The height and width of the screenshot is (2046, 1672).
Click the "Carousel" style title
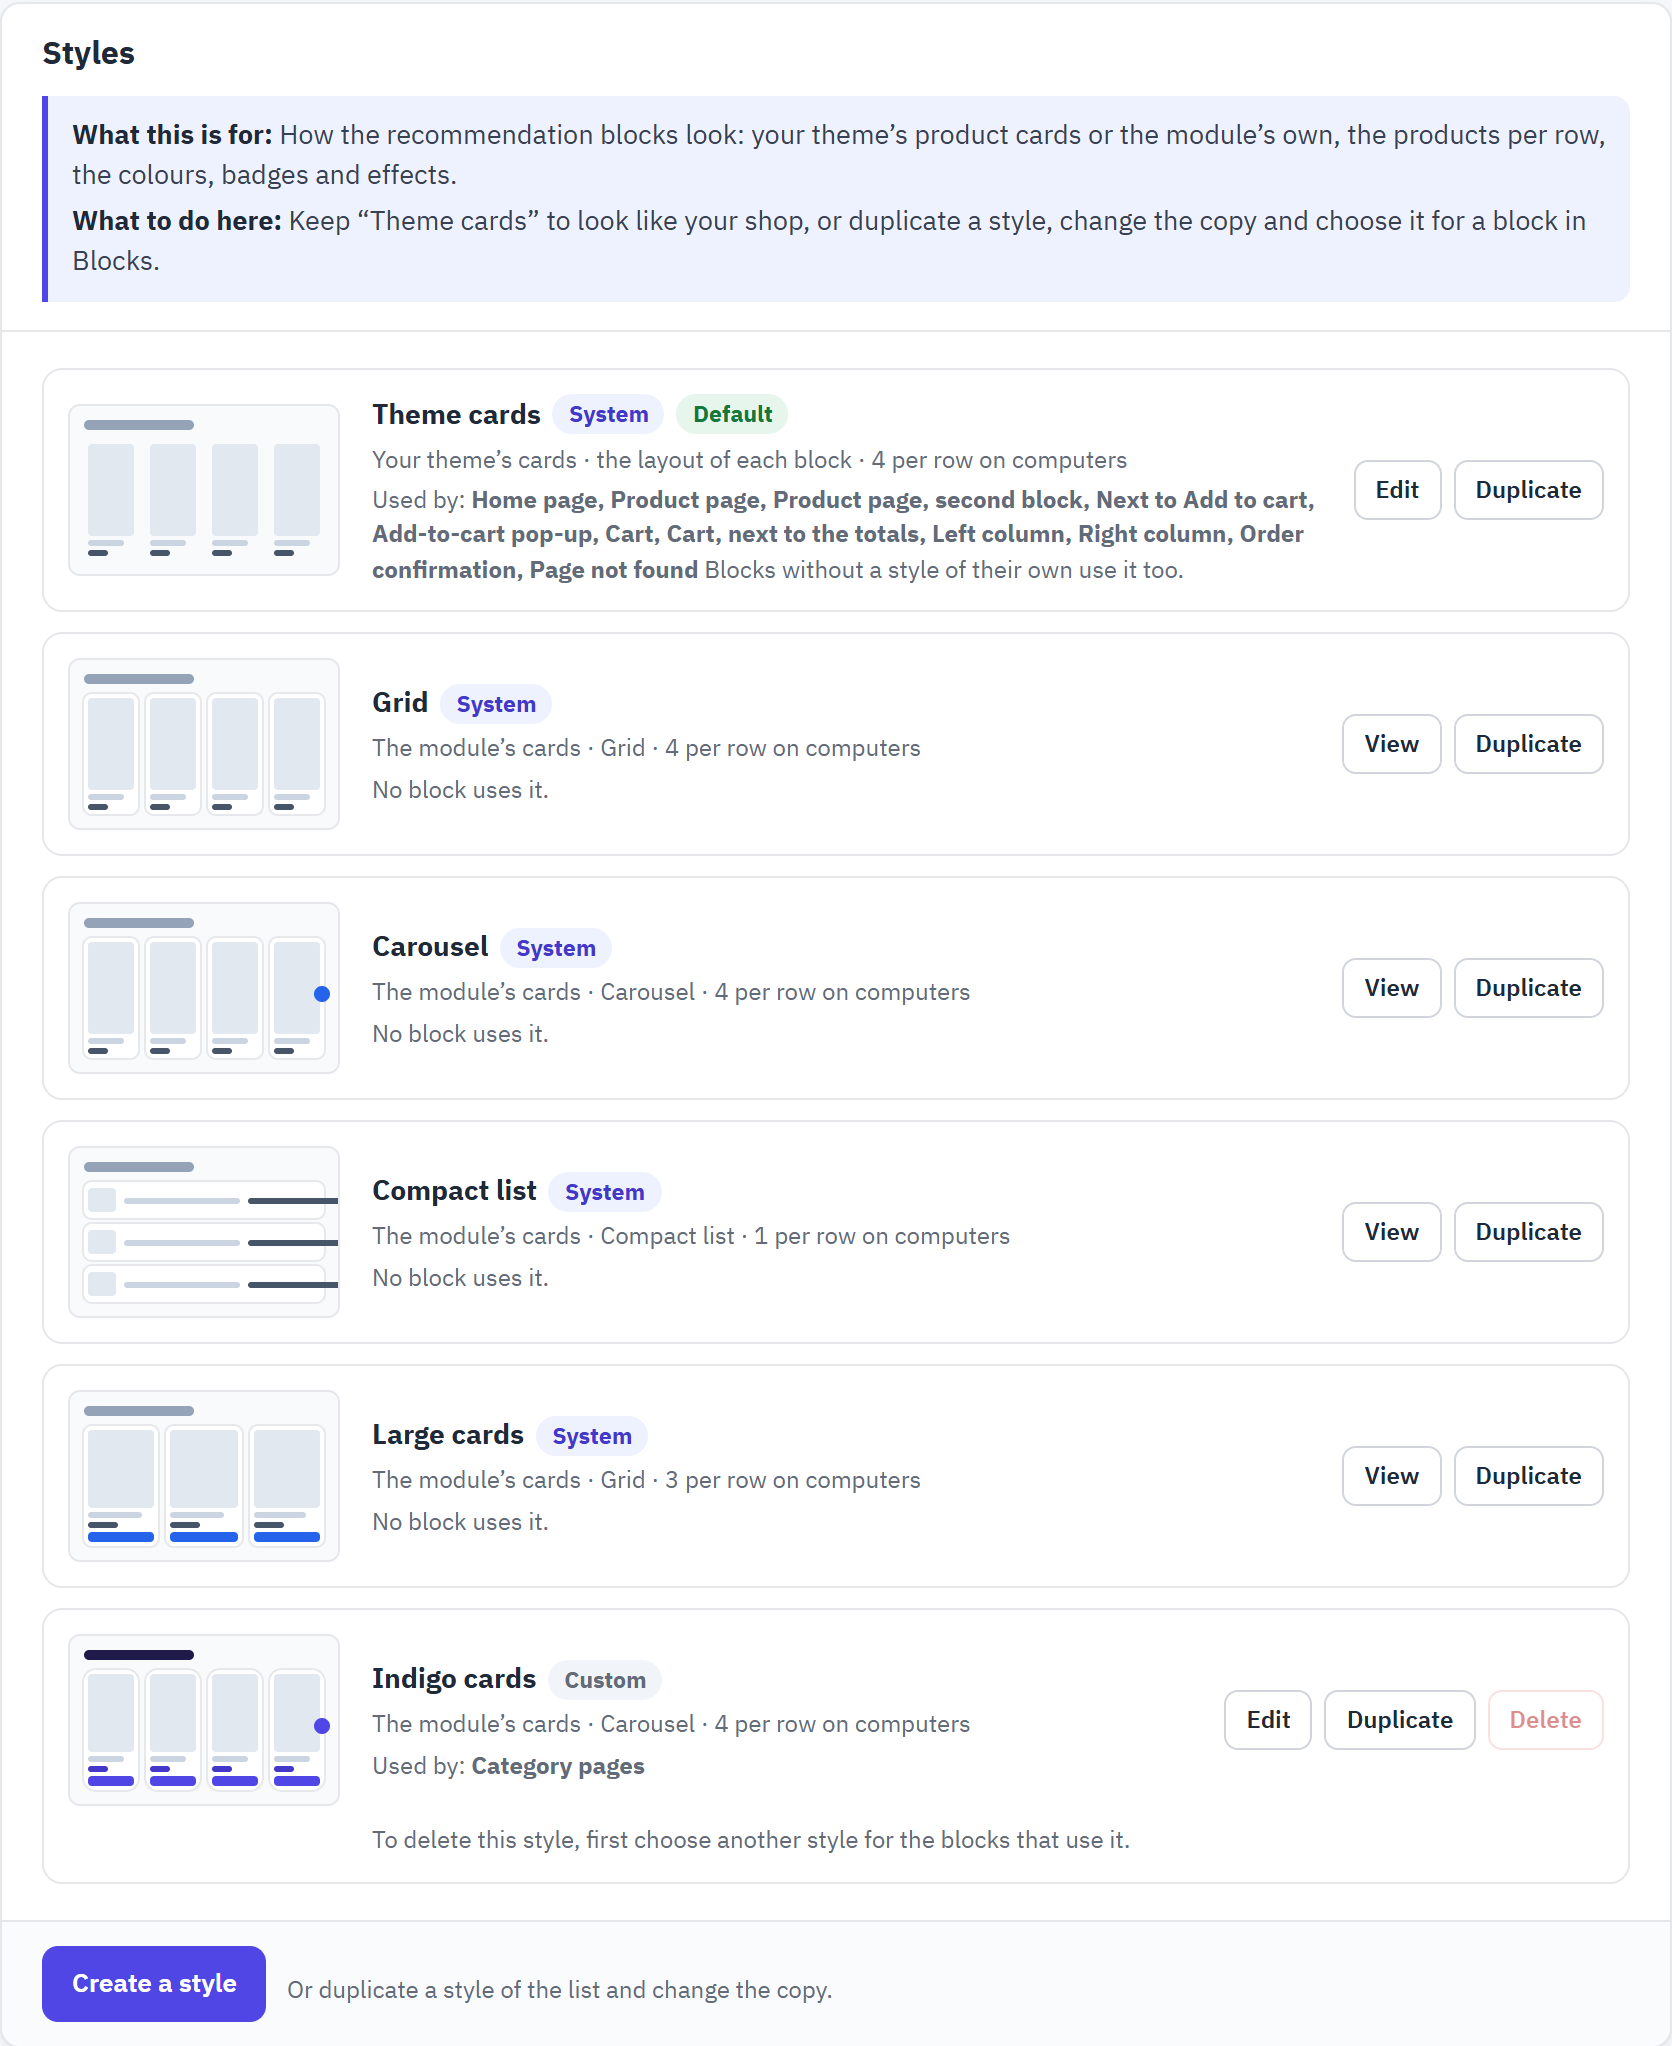[430, 946]
